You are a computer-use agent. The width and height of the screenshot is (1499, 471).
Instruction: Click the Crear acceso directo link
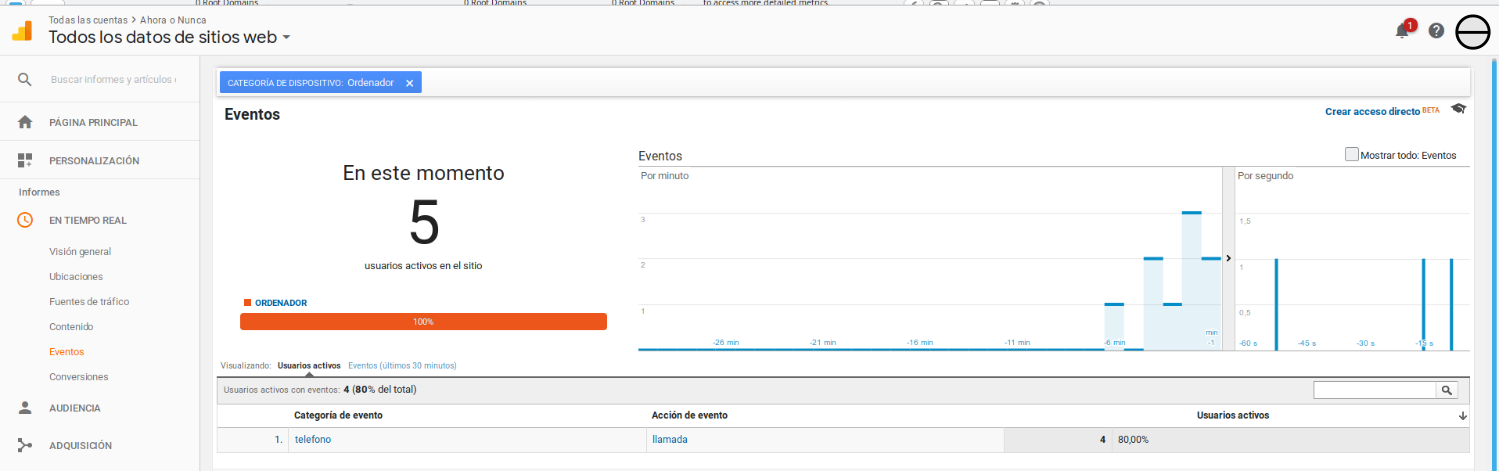pyautogui.click(x=1372, y=112)
